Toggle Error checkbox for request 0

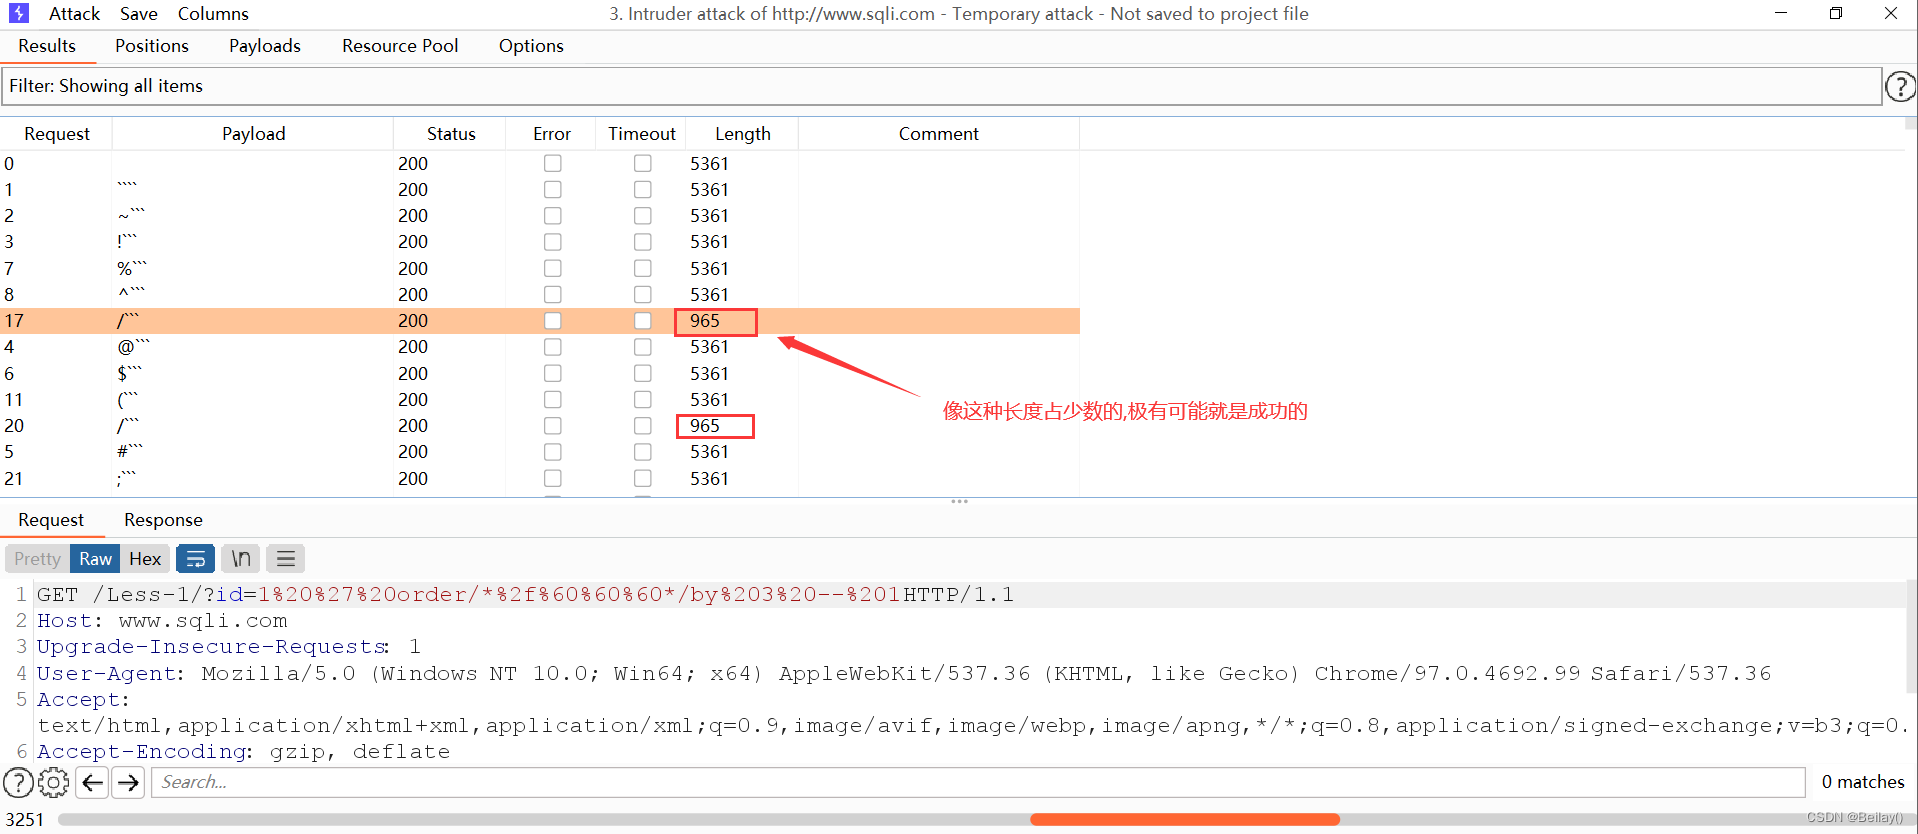[x=553, y=163]
